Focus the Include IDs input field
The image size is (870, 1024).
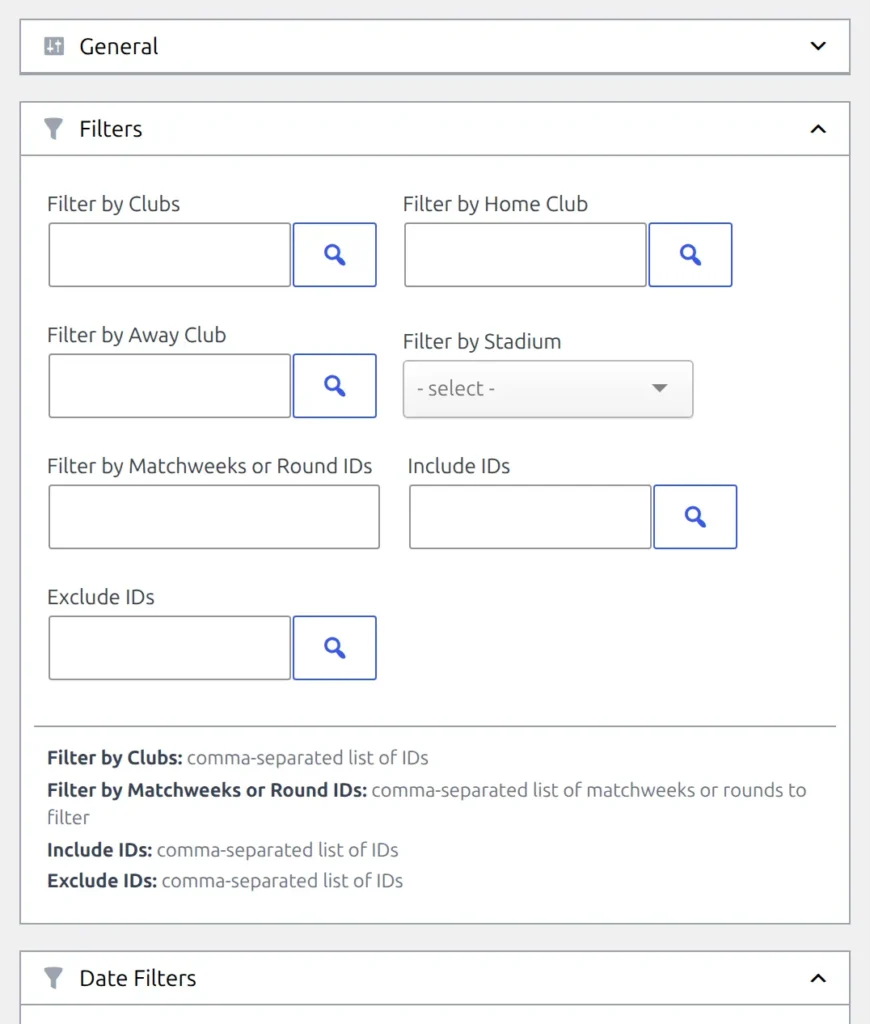click(530, 517)
